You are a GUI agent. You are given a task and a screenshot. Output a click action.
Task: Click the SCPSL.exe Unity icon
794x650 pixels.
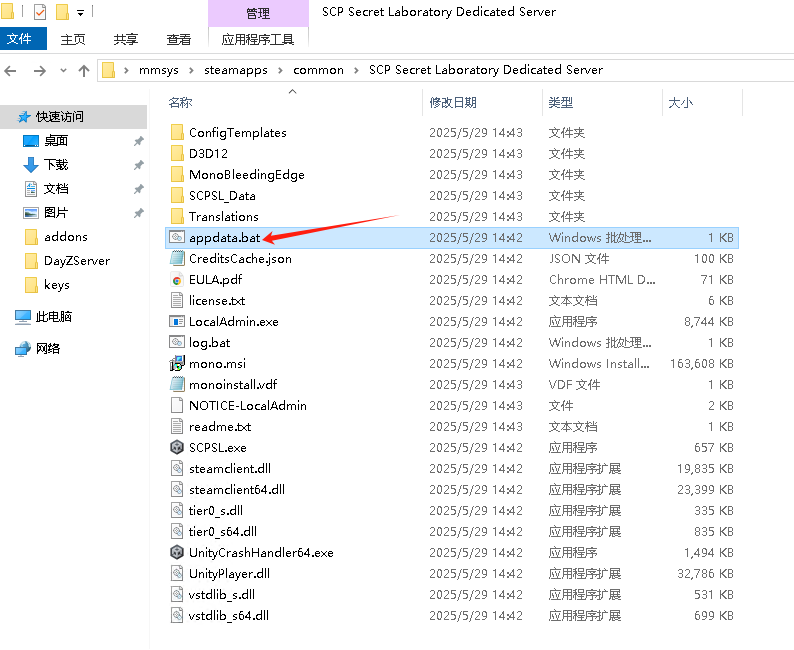(x=177, y=448)
